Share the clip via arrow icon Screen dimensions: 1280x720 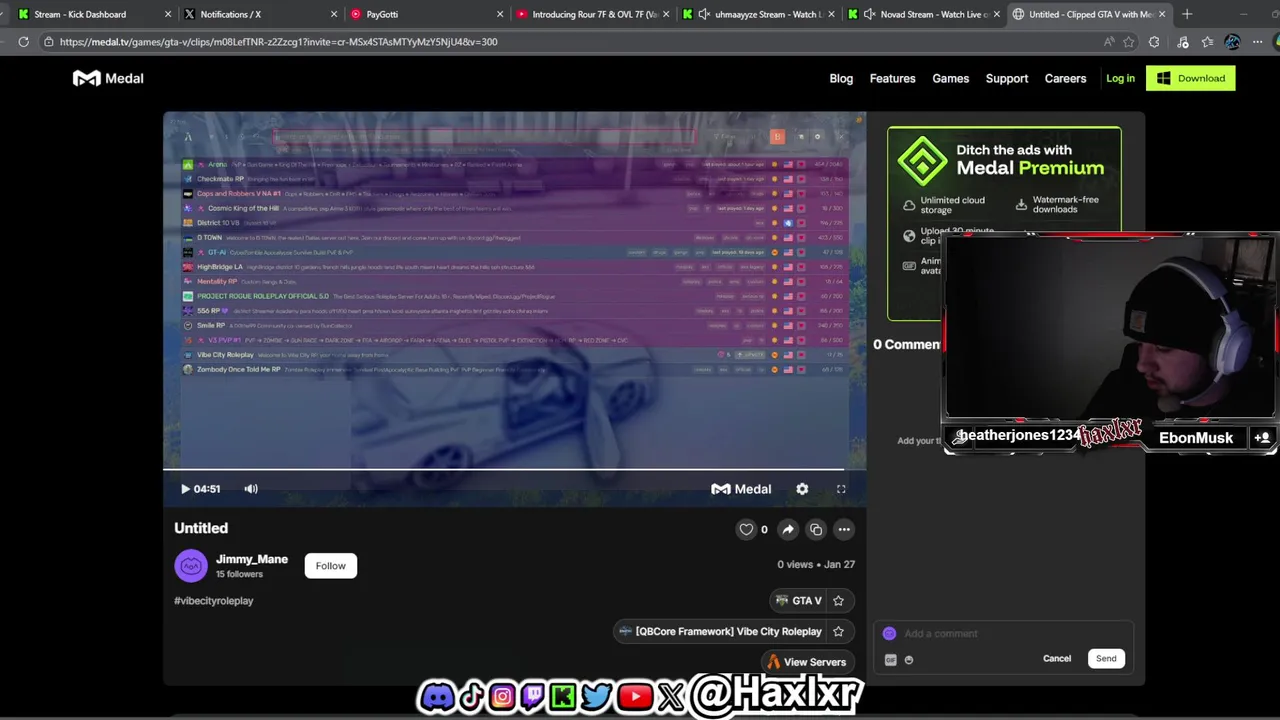788,529
